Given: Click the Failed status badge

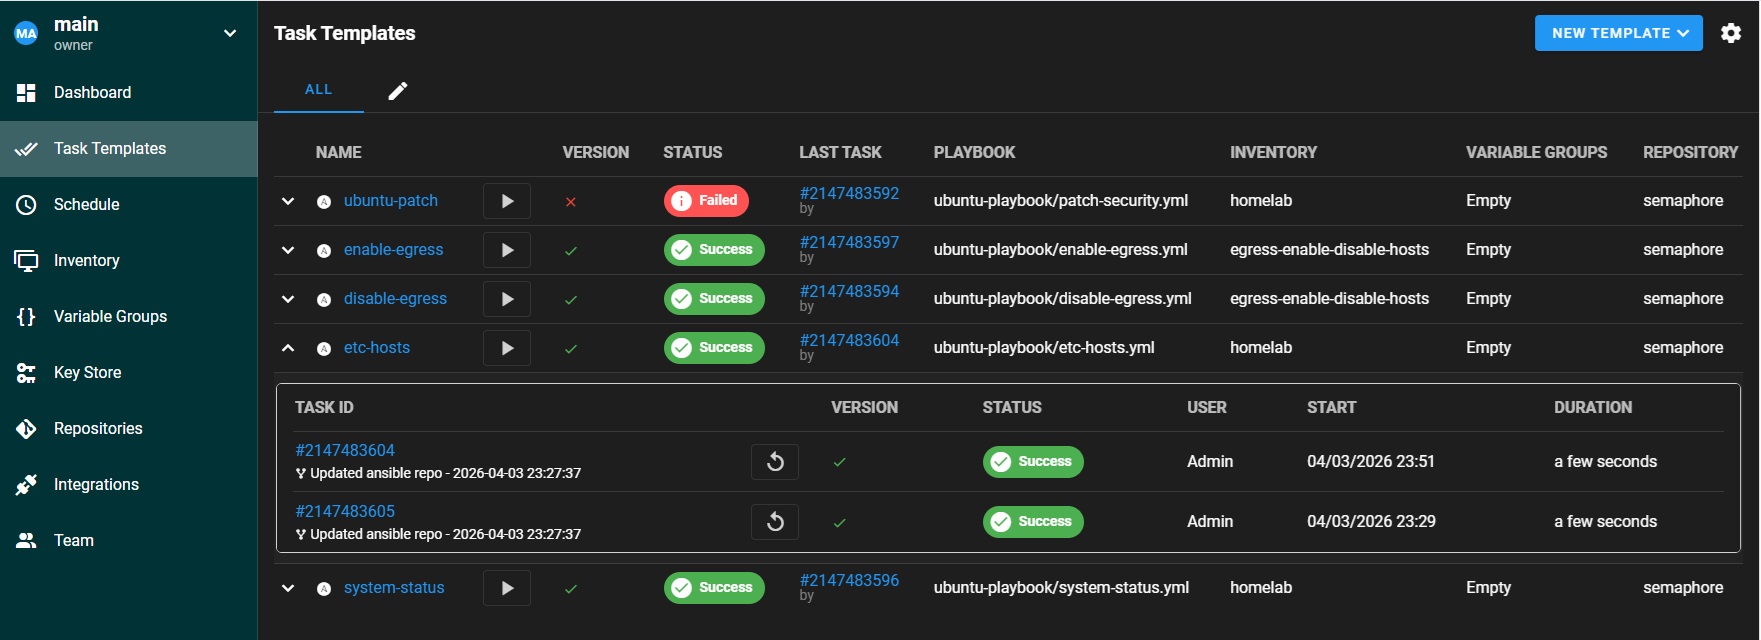Looking at the screenshot, I should pos(706,201).
